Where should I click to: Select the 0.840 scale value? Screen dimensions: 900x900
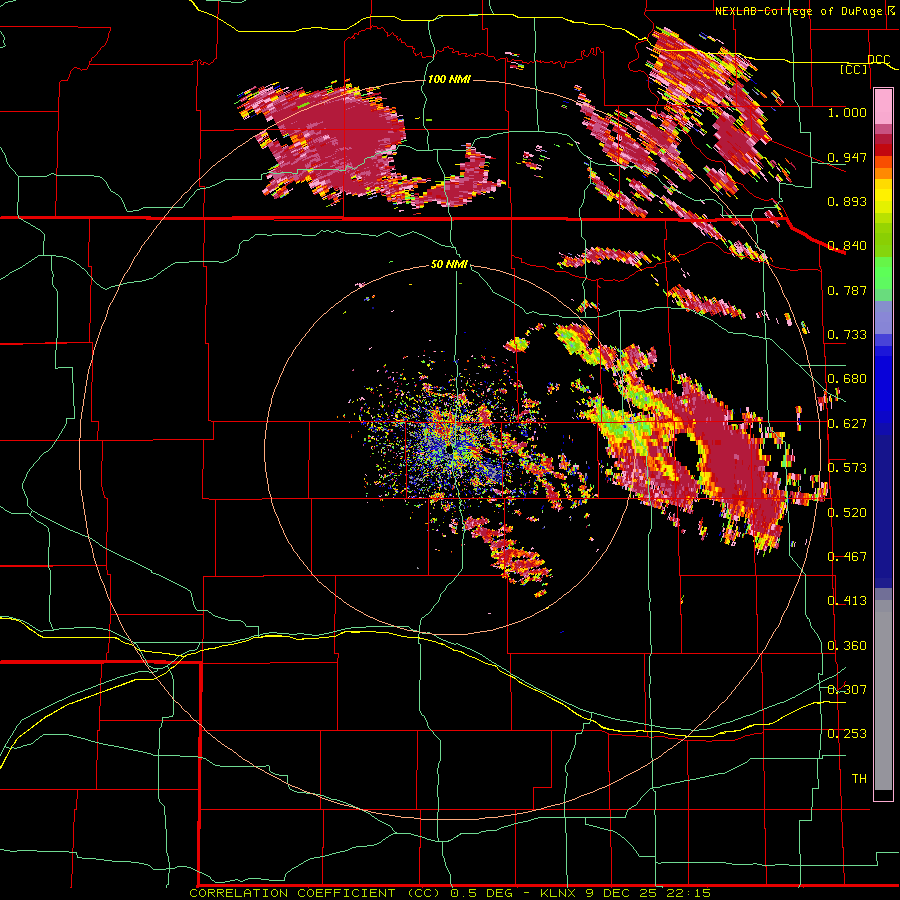tap(847, 246)
